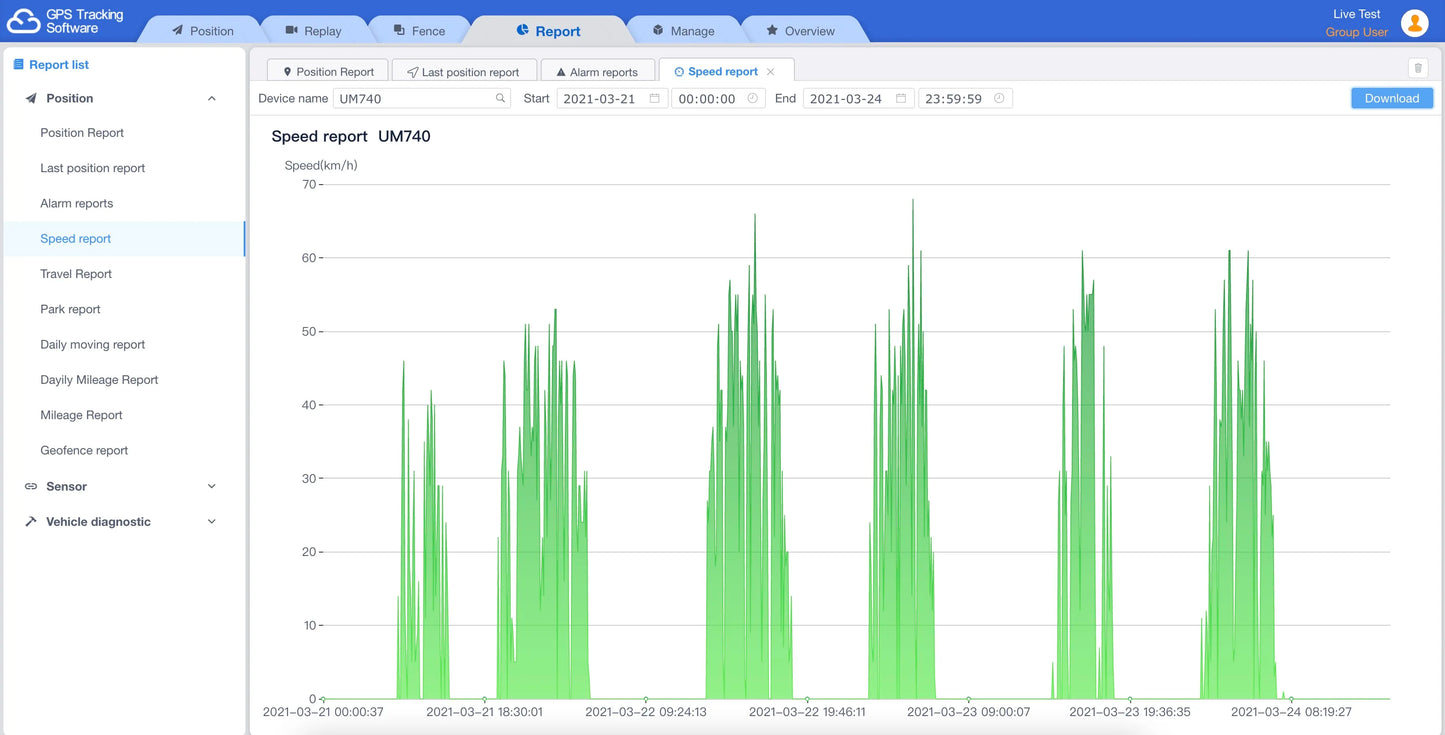Select the Mileage Report sidebar entry
Screen dimensions: 1445x735
coord(80,414)
